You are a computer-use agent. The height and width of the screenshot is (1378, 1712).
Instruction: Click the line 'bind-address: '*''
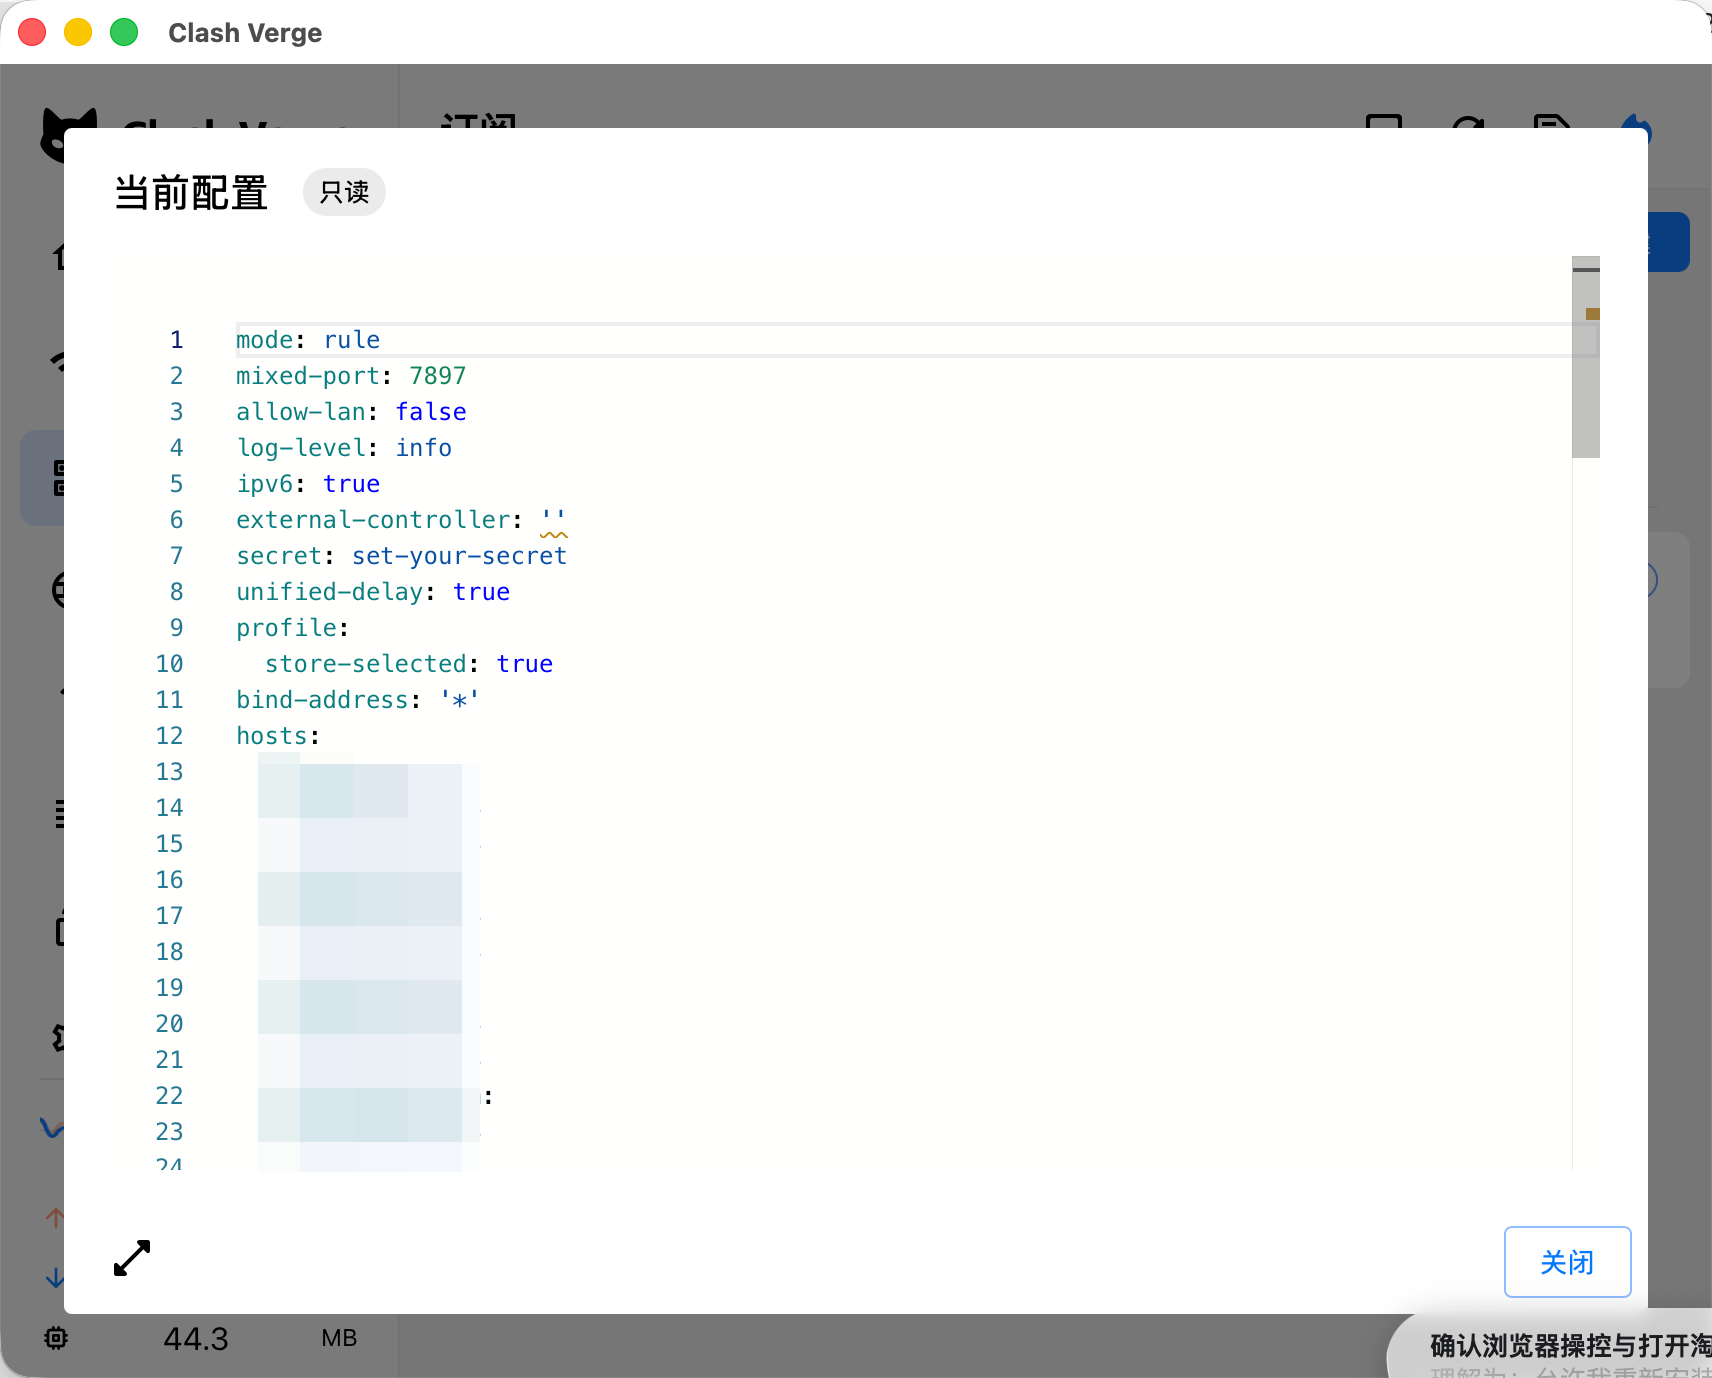pyautogui.click(x=358, y=700)
